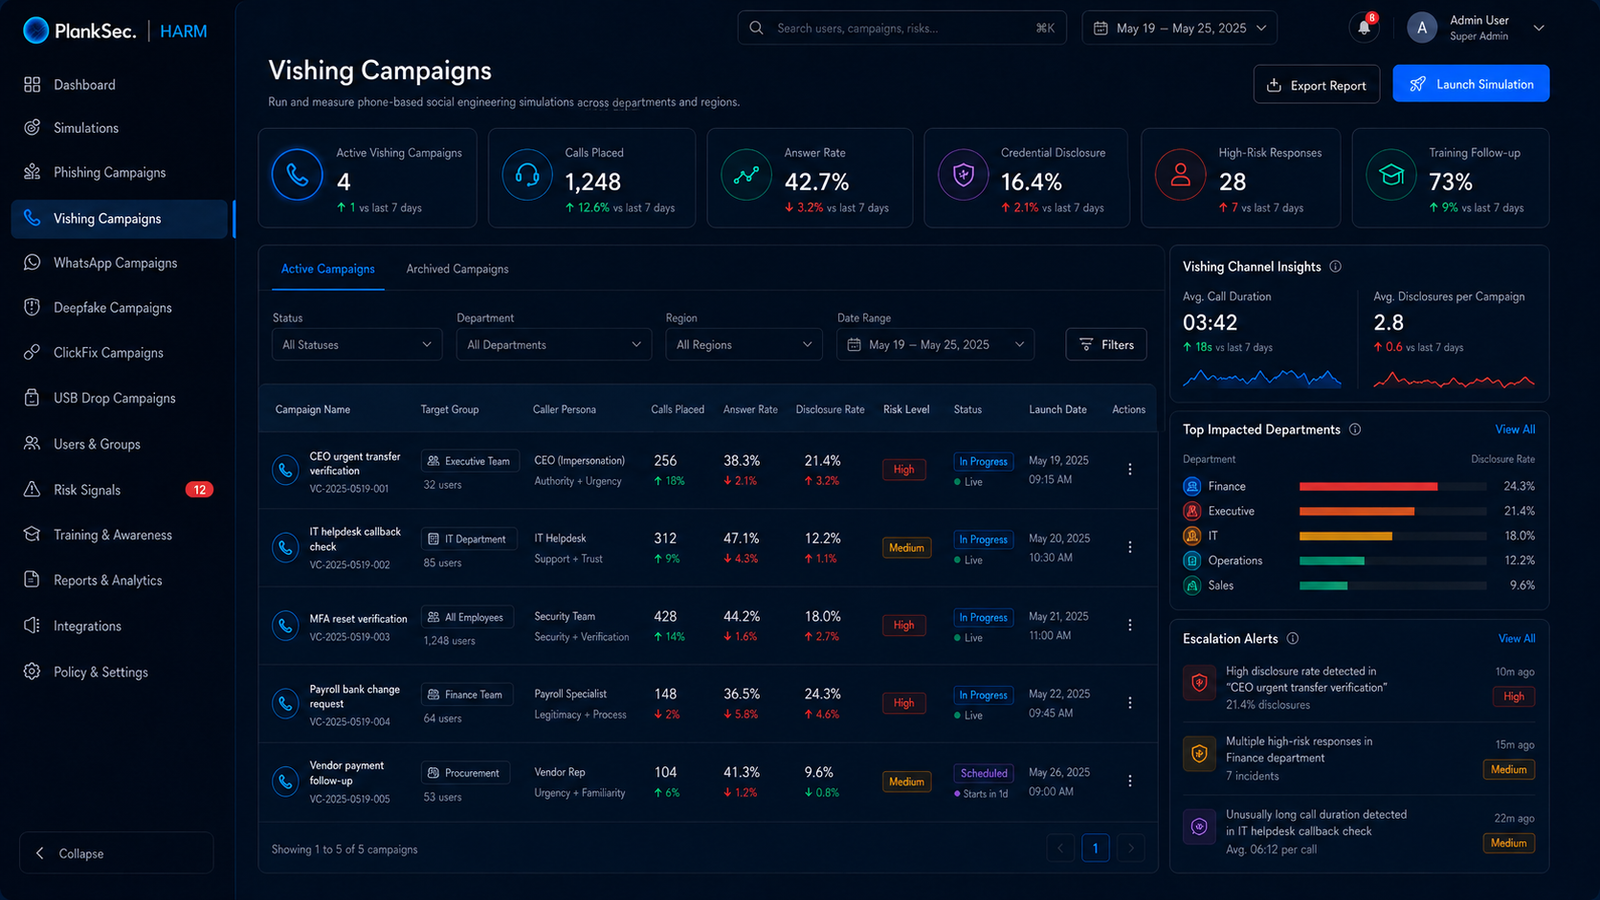Click campaign ID VC-2025-0519-002

(x=349, y=565)
